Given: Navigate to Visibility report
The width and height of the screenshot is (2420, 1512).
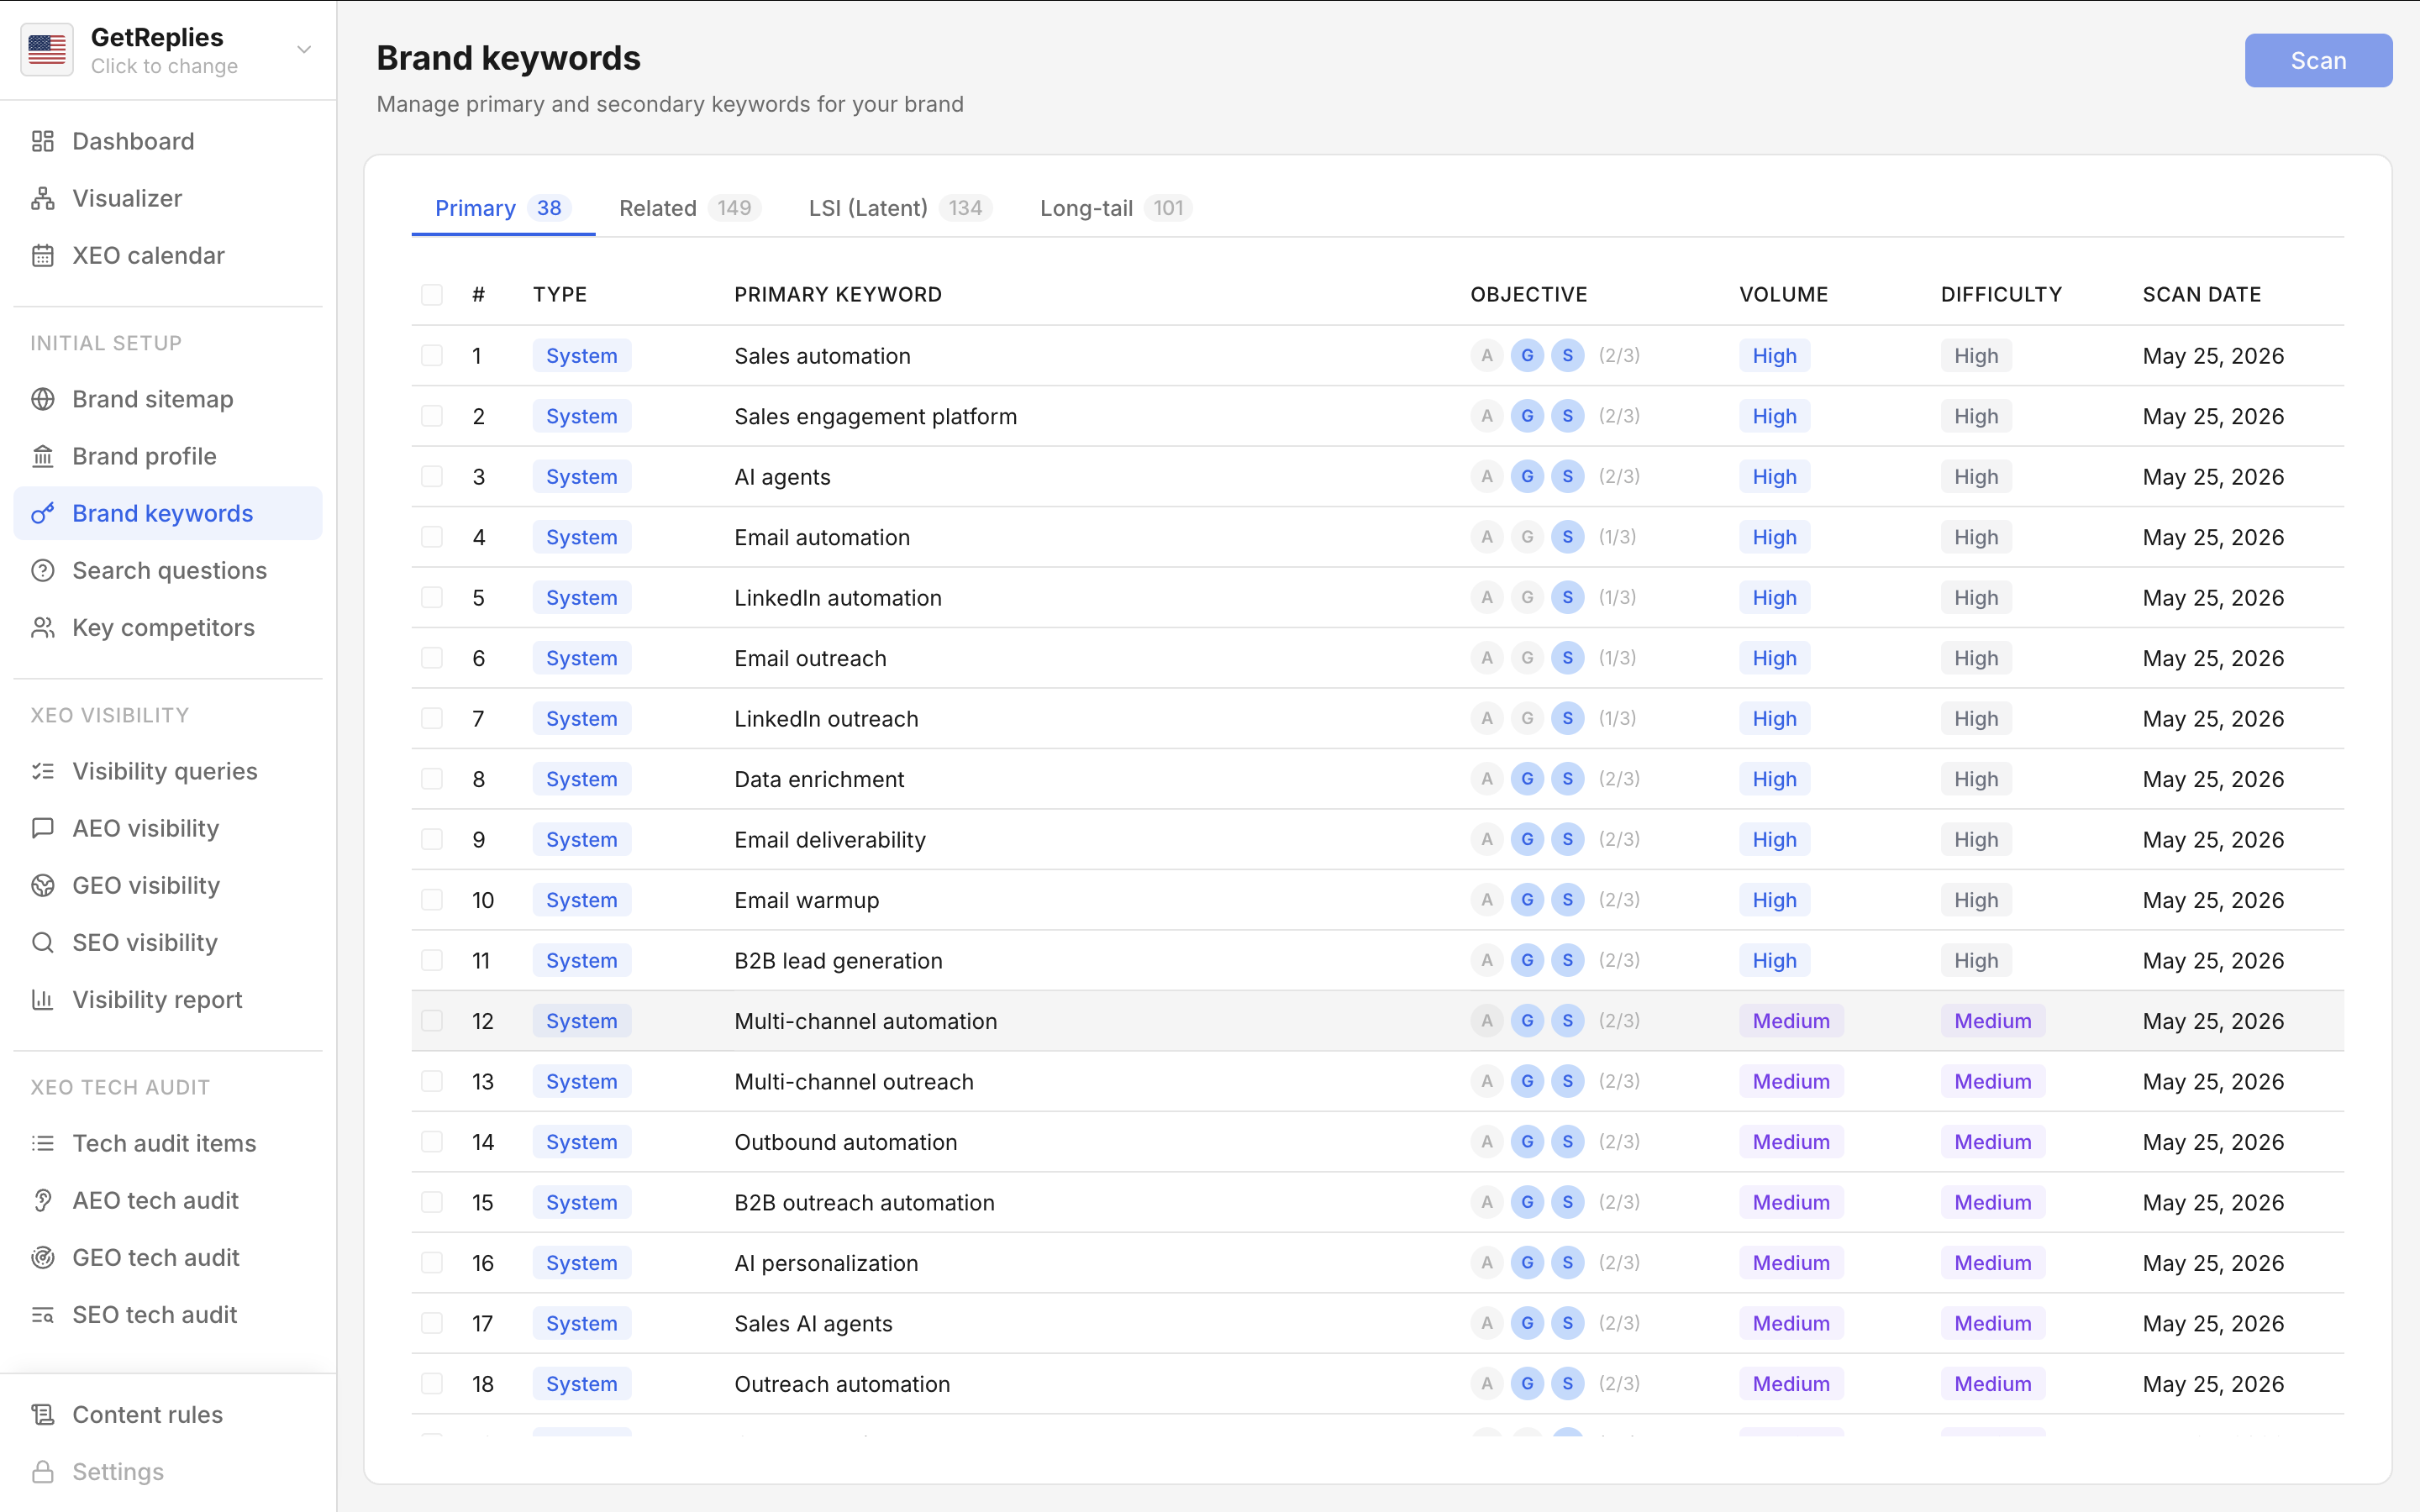Looking at the screenshot, I should 168,999.
